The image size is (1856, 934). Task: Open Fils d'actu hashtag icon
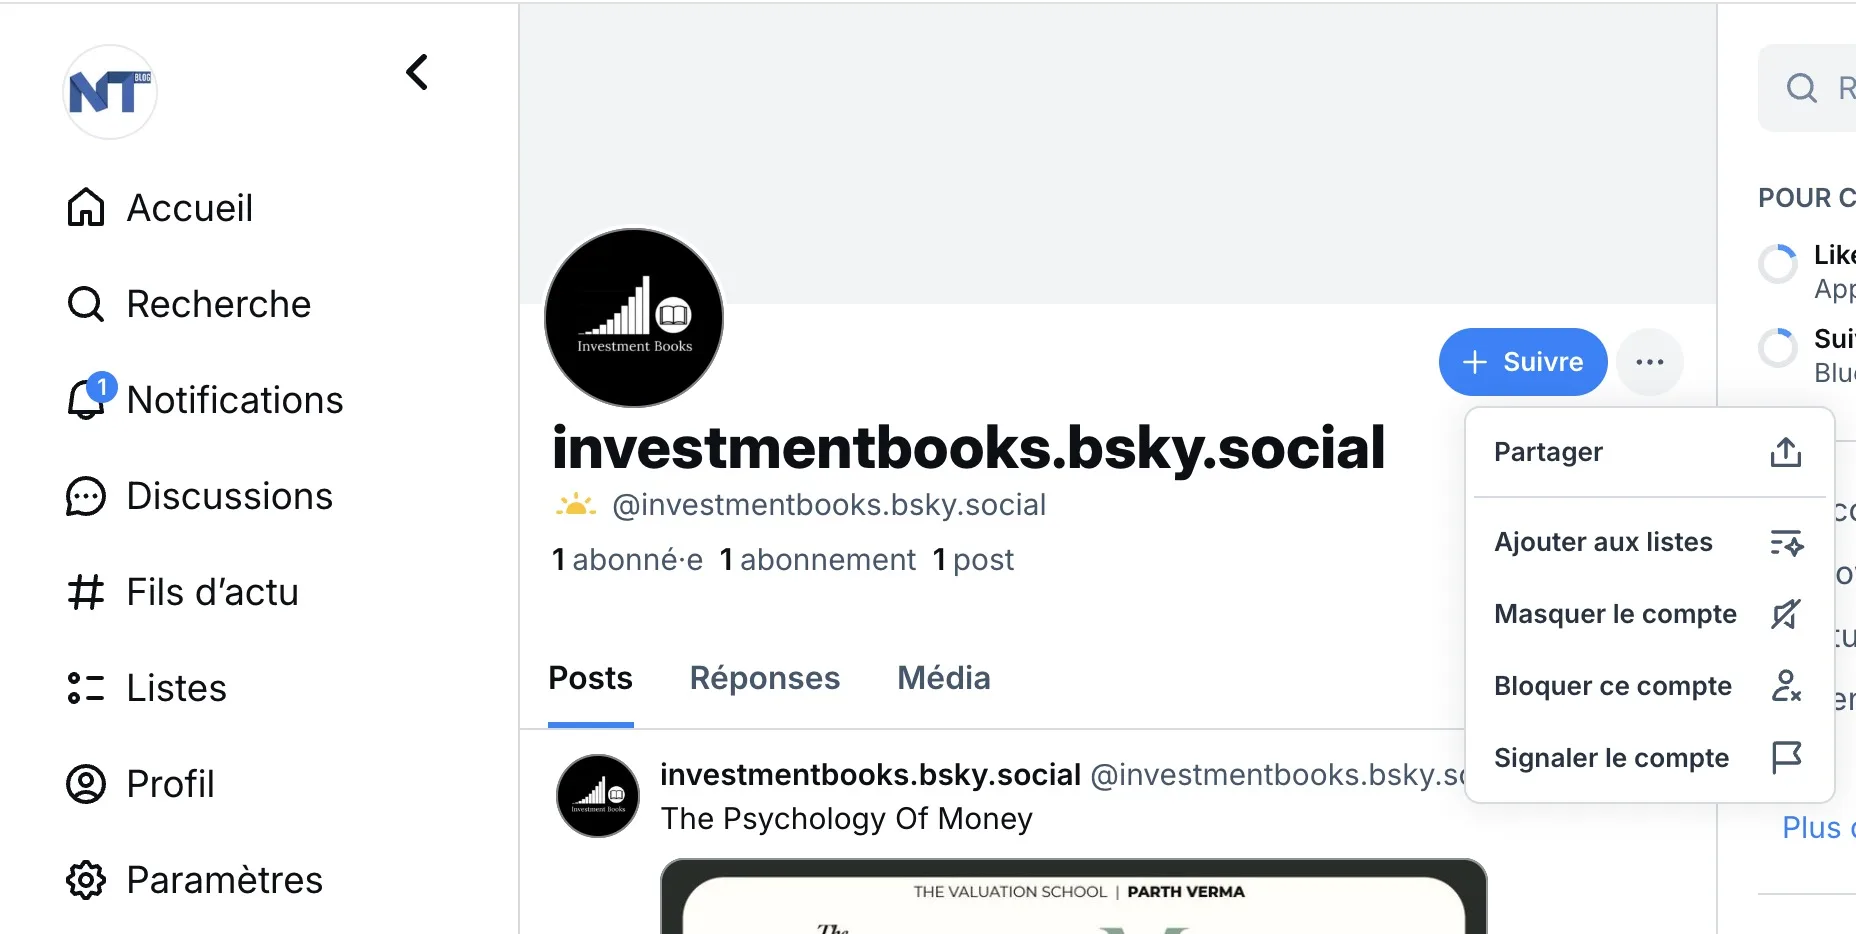coord(86,592)
